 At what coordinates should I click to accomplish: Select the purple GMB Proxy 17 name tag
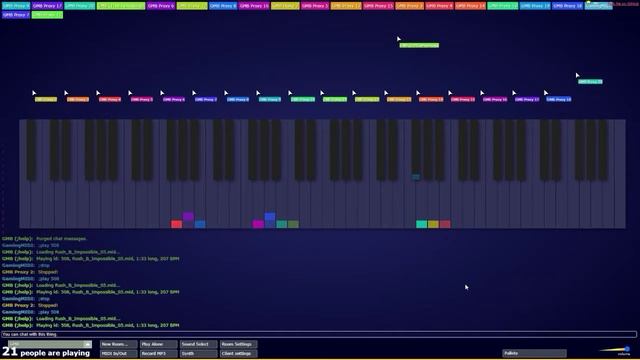coord(47,6)
